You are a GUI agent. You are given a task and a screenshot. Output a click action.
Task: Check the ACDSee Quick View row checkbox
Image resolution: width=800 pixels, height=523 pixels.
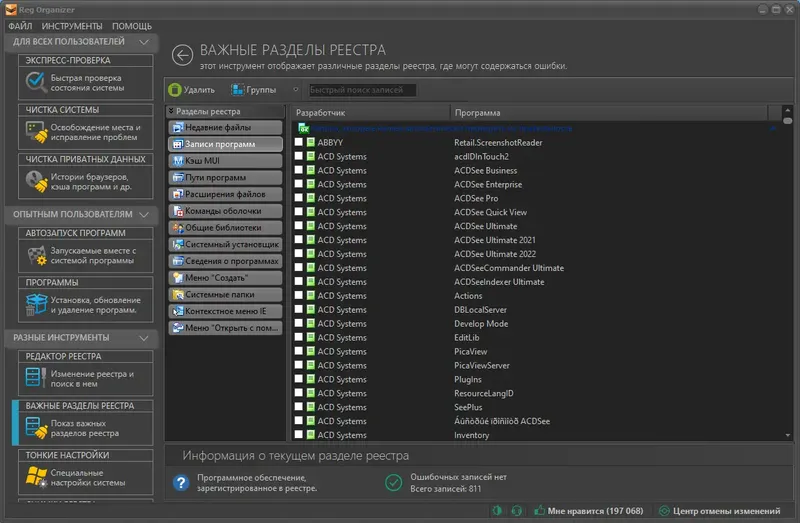point(299,212)
